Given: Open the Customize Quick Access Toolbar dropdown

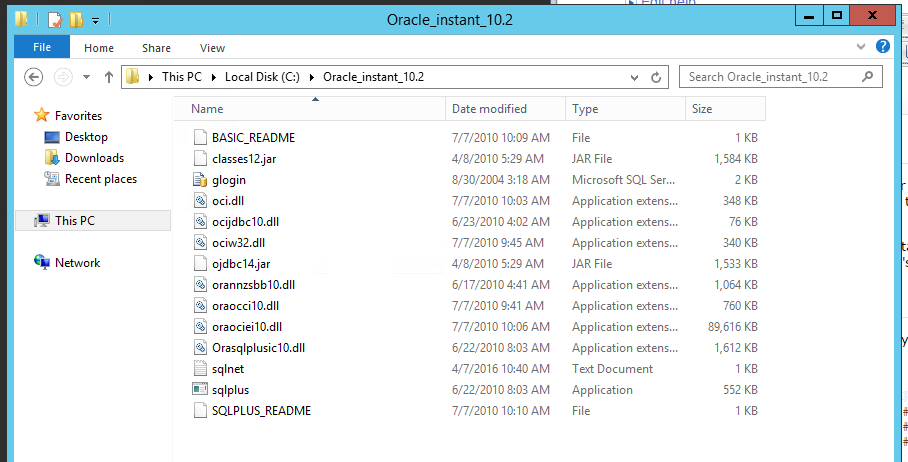Looking at the screenshot, I should 95,20.
